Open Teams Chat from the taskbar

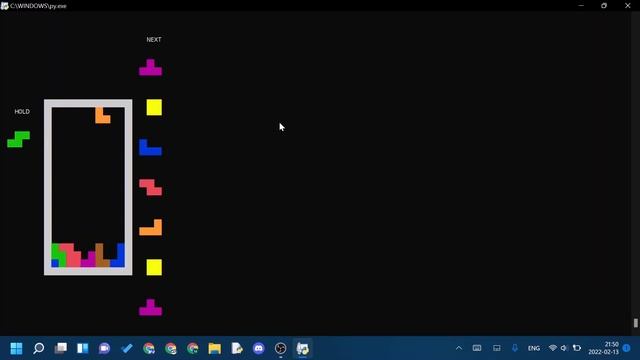(104, 348)
